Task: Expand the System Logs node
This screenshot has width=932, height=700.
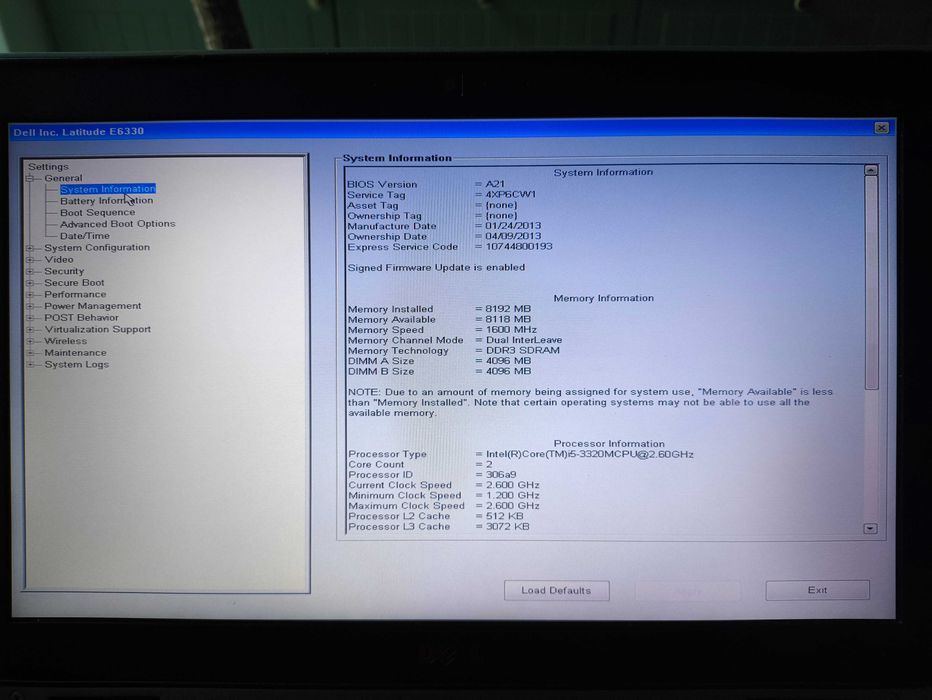Action: point(30,364)
